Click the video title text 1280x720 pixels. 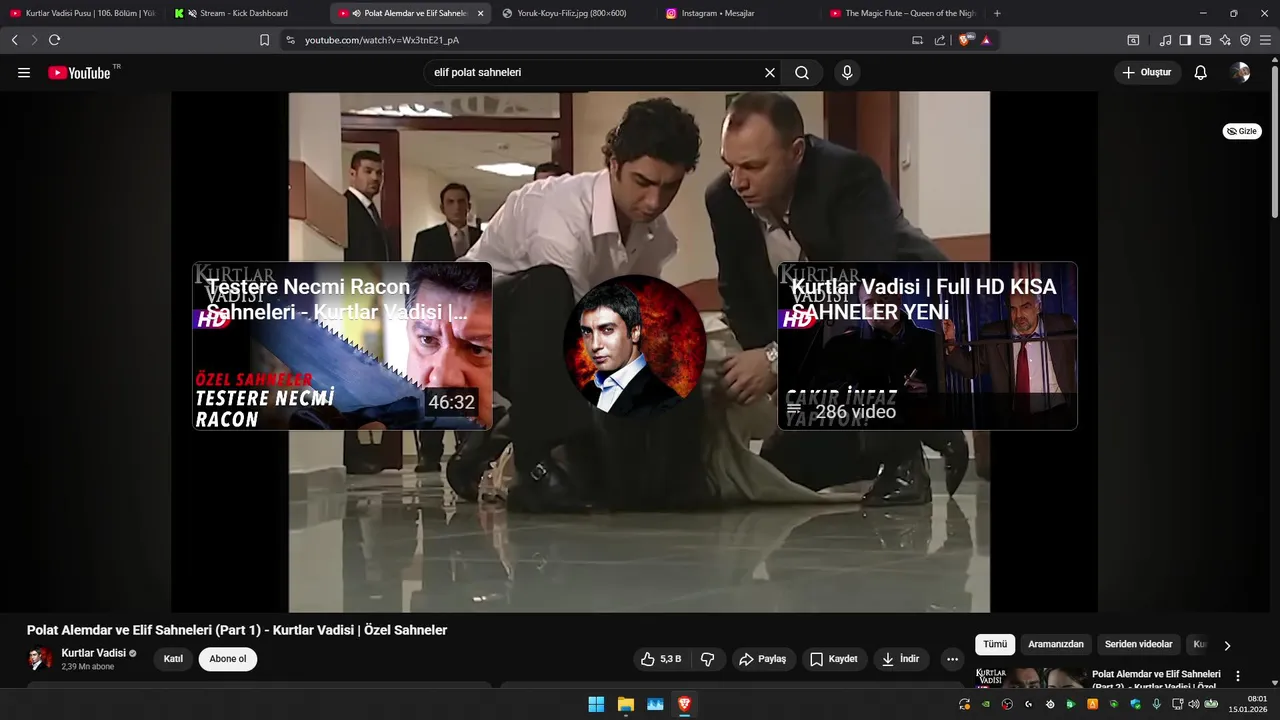(237, 630)
